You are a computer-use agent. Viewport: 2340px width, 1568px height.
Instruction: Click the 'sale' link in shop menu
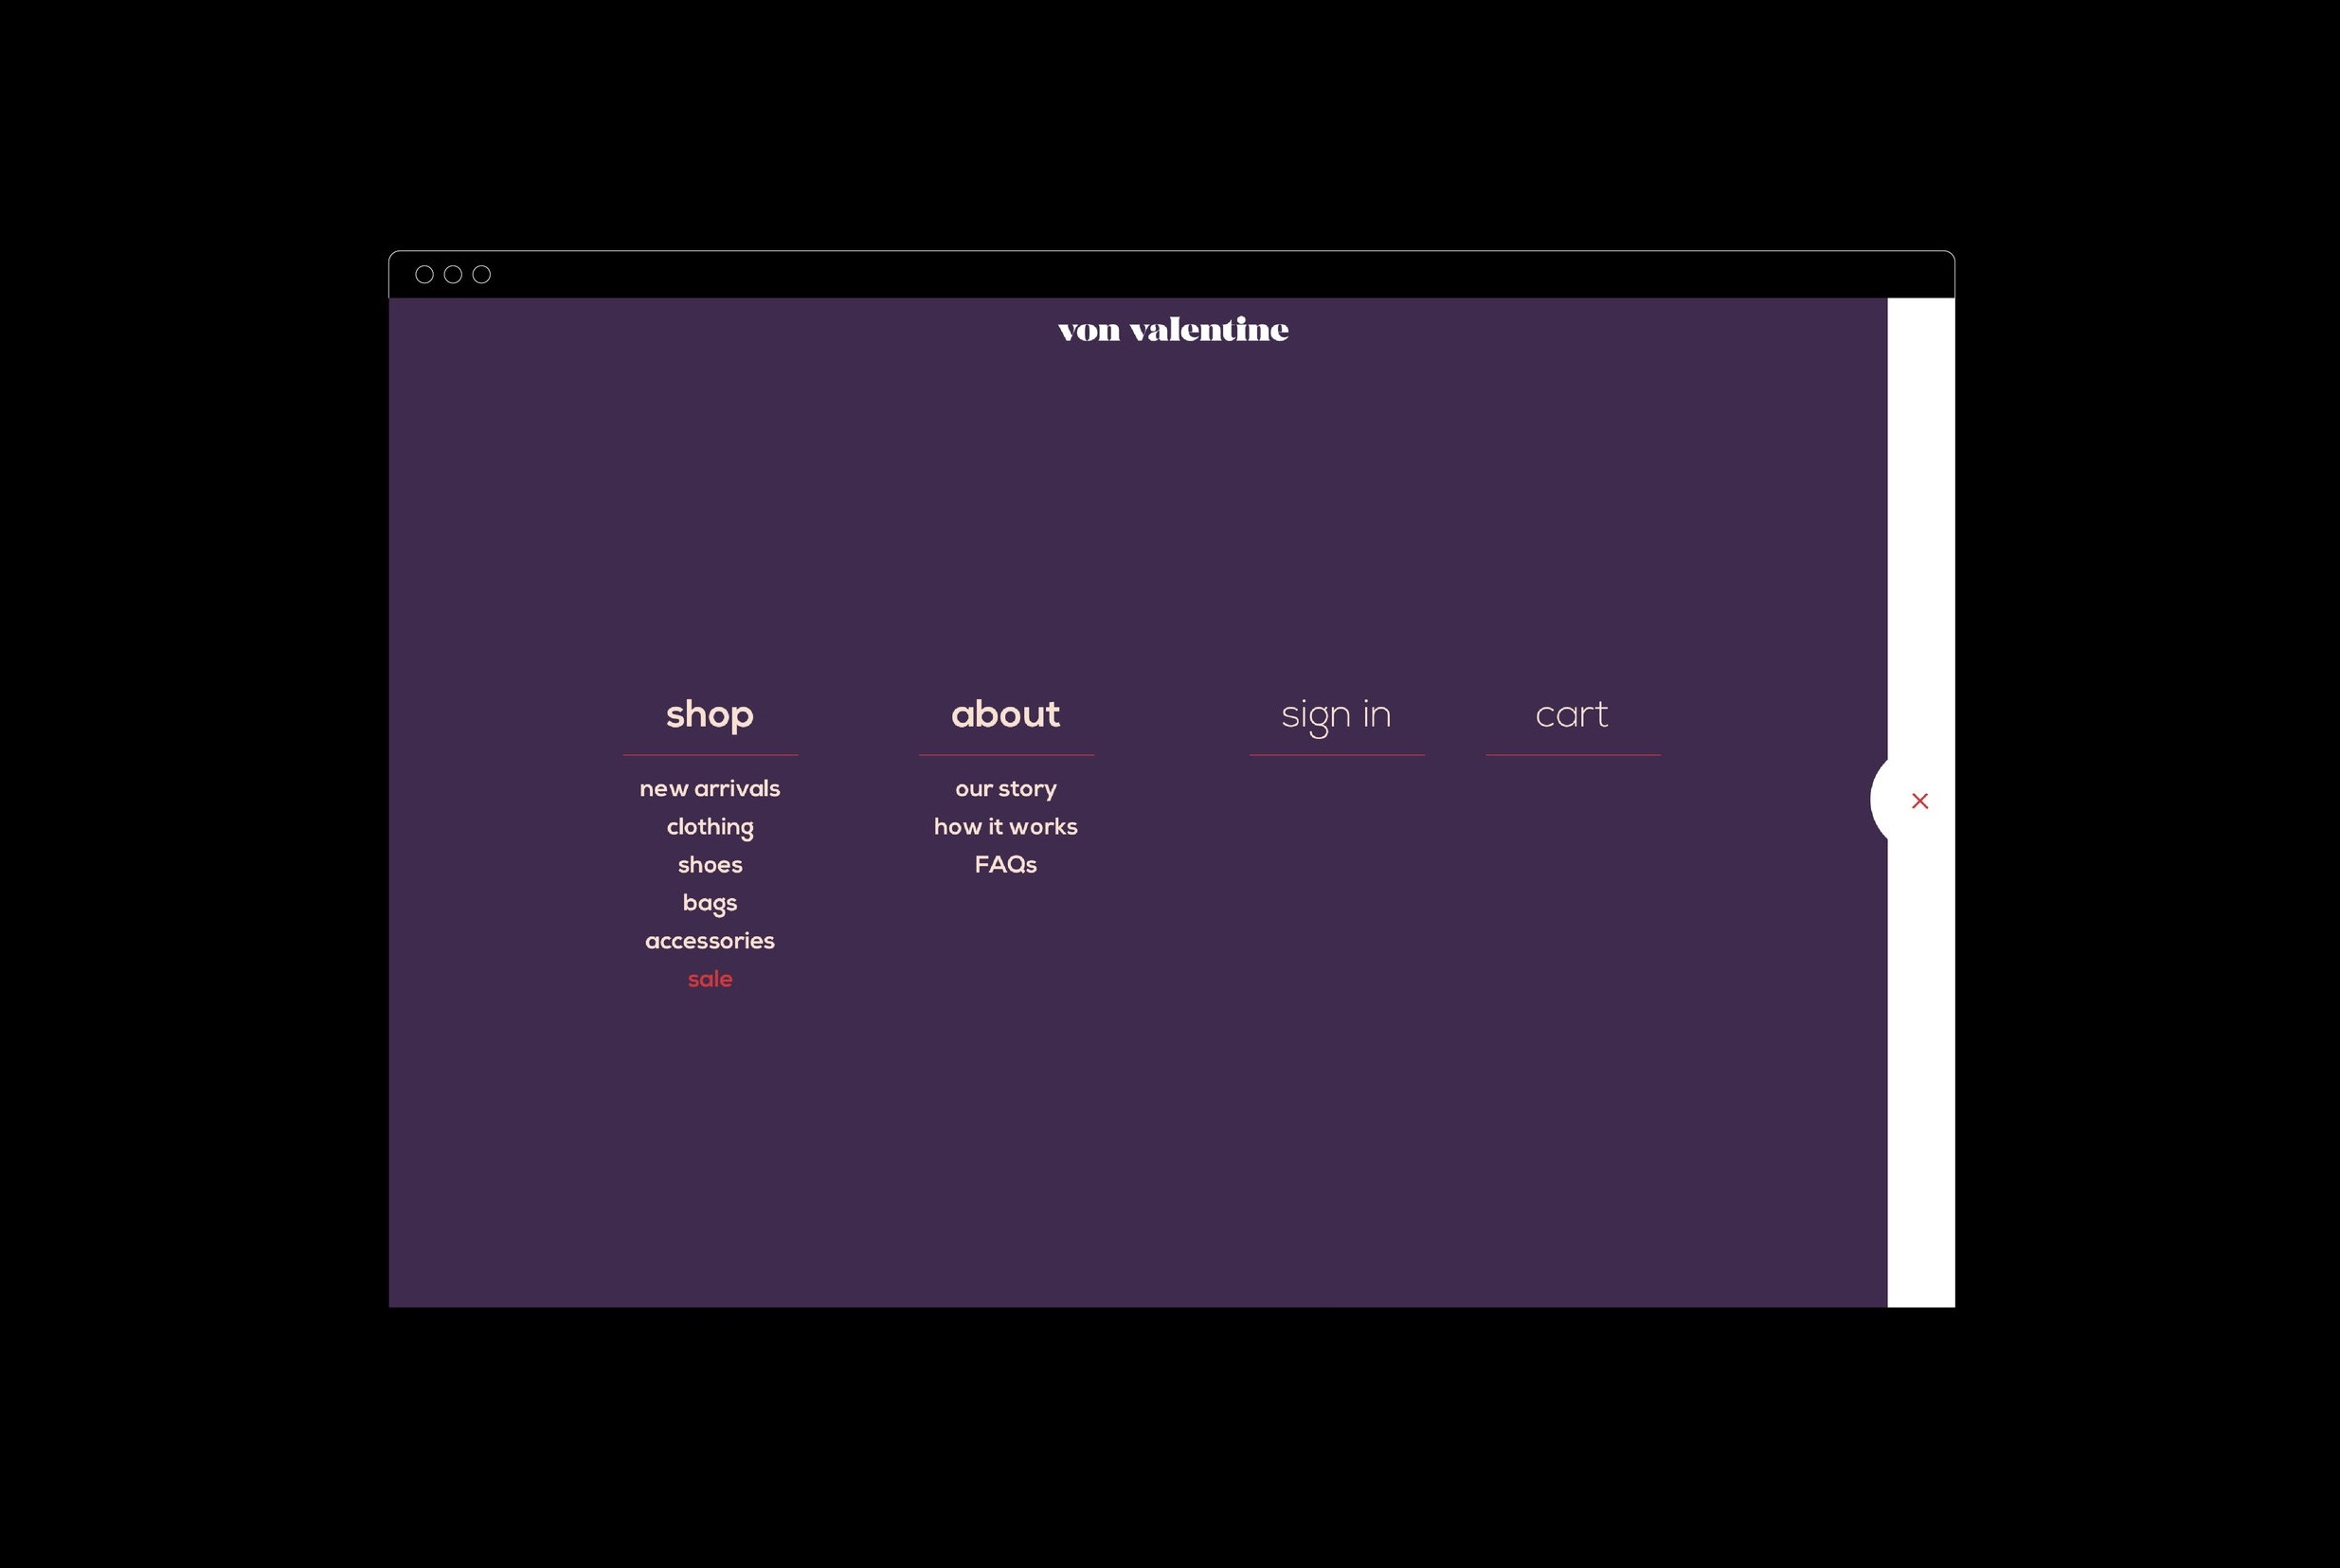coord(709,979)
